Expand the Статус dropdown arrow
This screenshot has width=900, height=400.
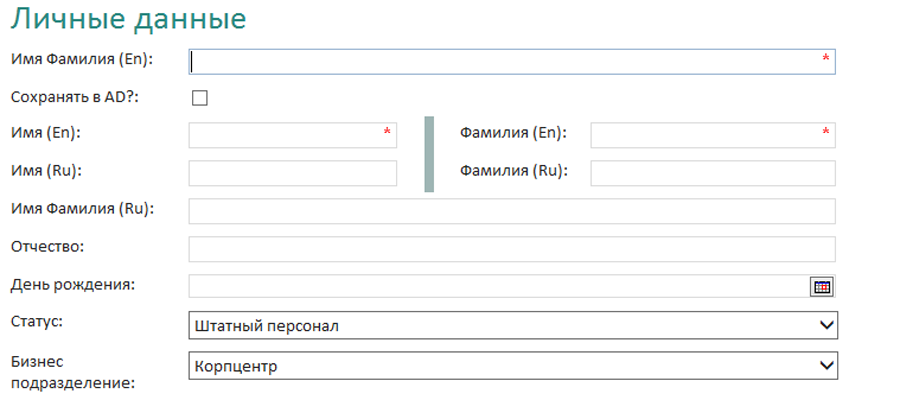pyautogui.click(x=827, y=325)
